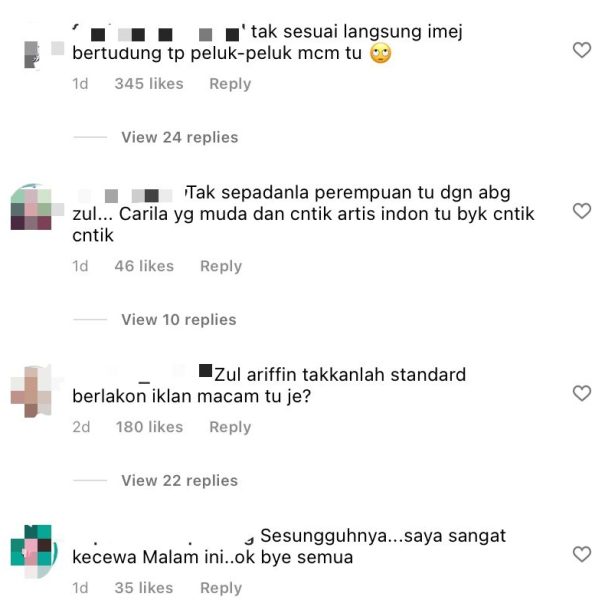Screen dimensions: 605x600
Task: Like the 'Zul ariffin takkanlah standard' comment
Action: coord(581,394)
